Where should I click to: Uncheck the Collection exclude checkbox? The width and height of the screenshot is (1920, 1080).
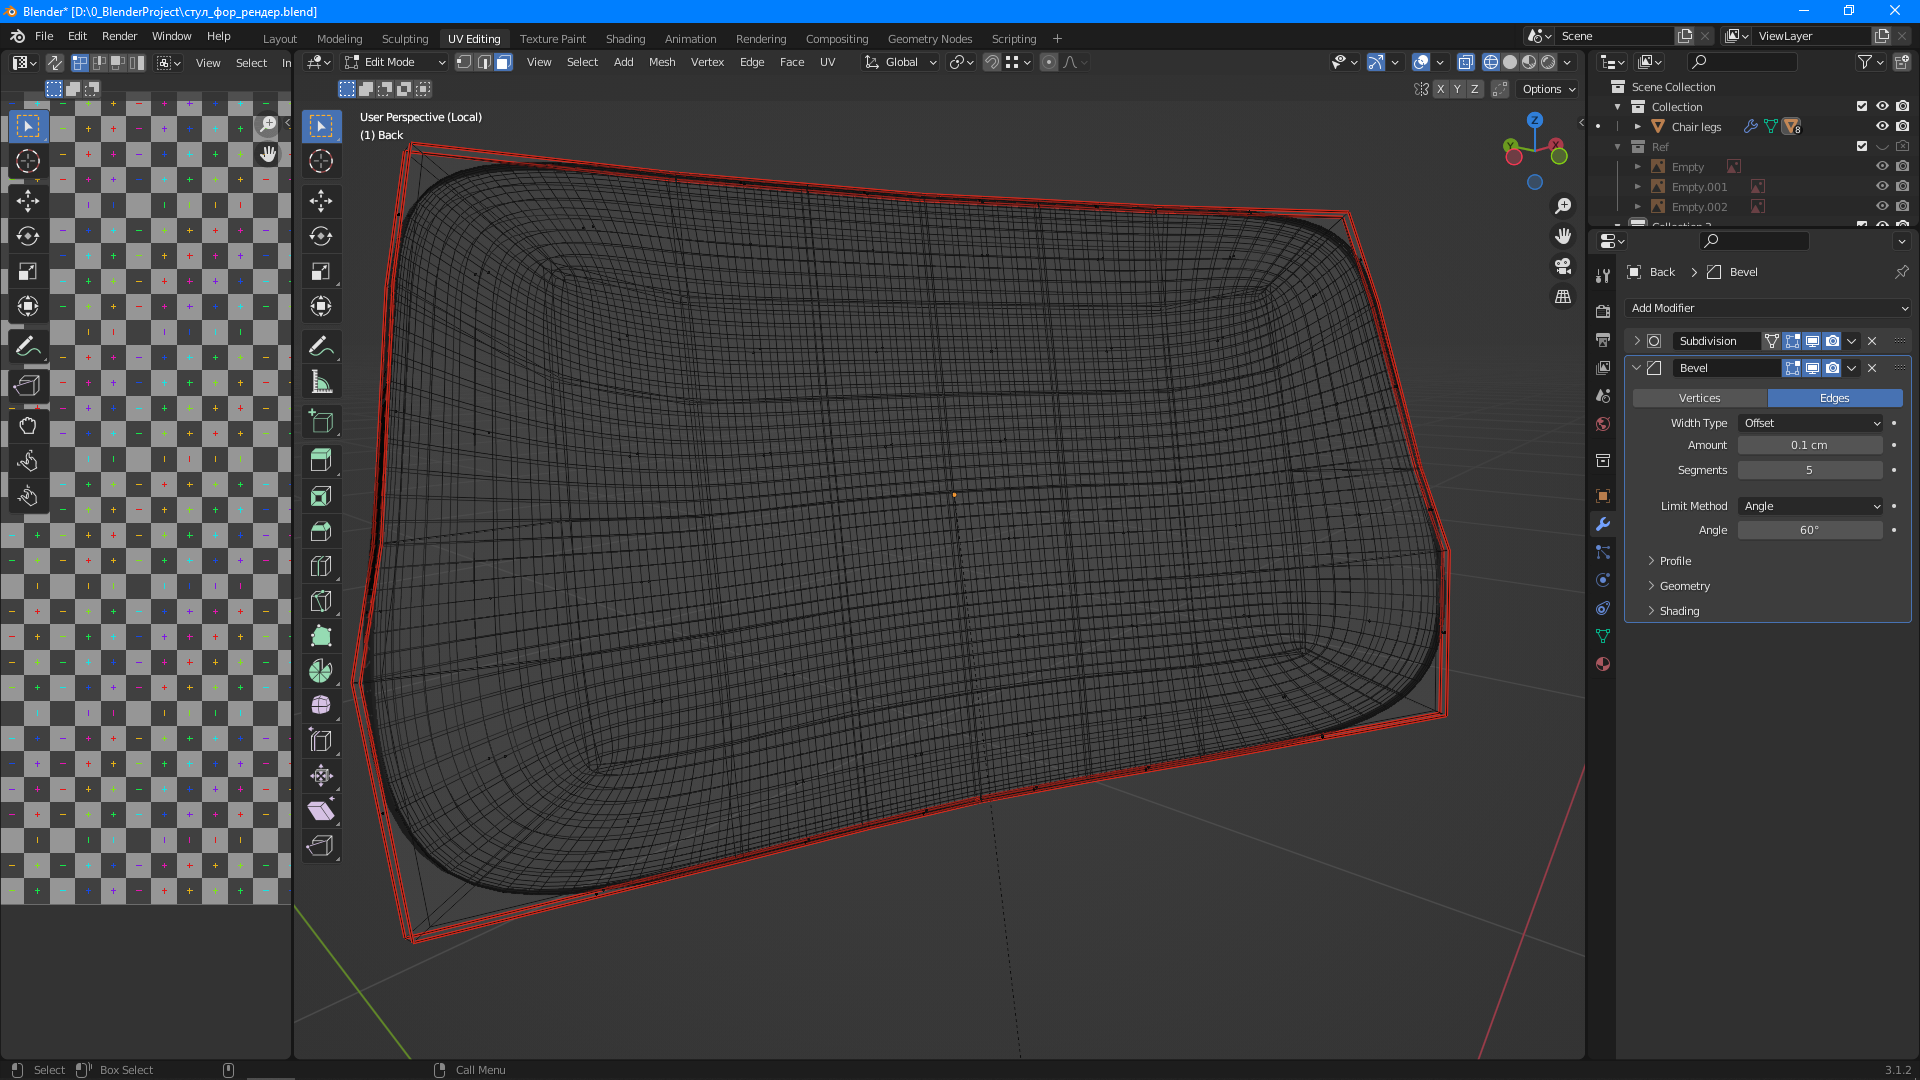point(1862,107)
